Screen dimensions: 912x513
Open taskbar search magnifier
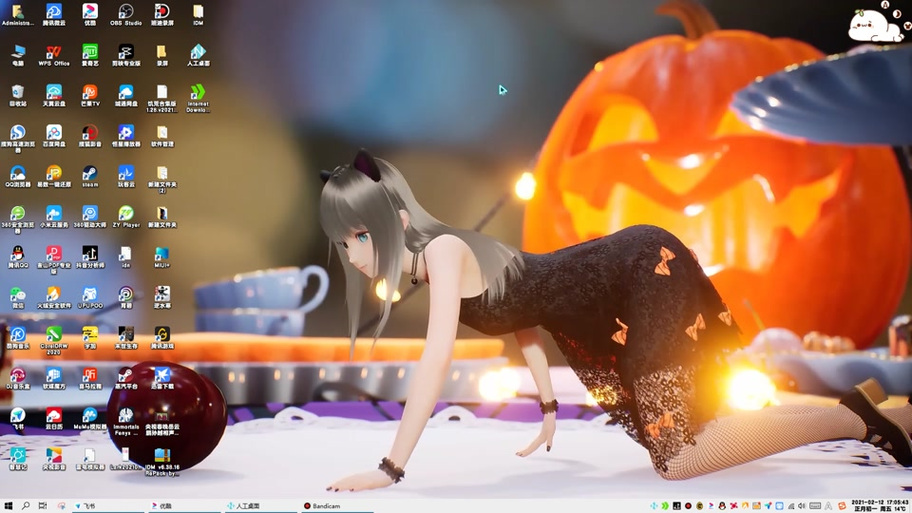(x=26, y=506)
